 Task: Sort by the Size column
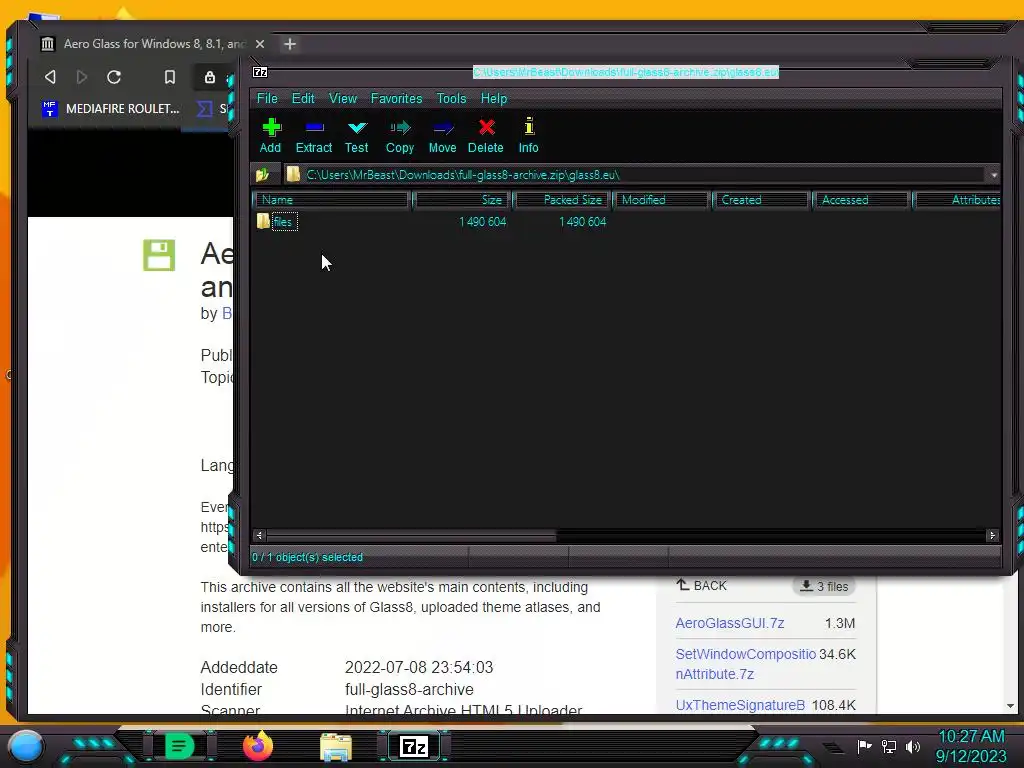pos(461,200)
